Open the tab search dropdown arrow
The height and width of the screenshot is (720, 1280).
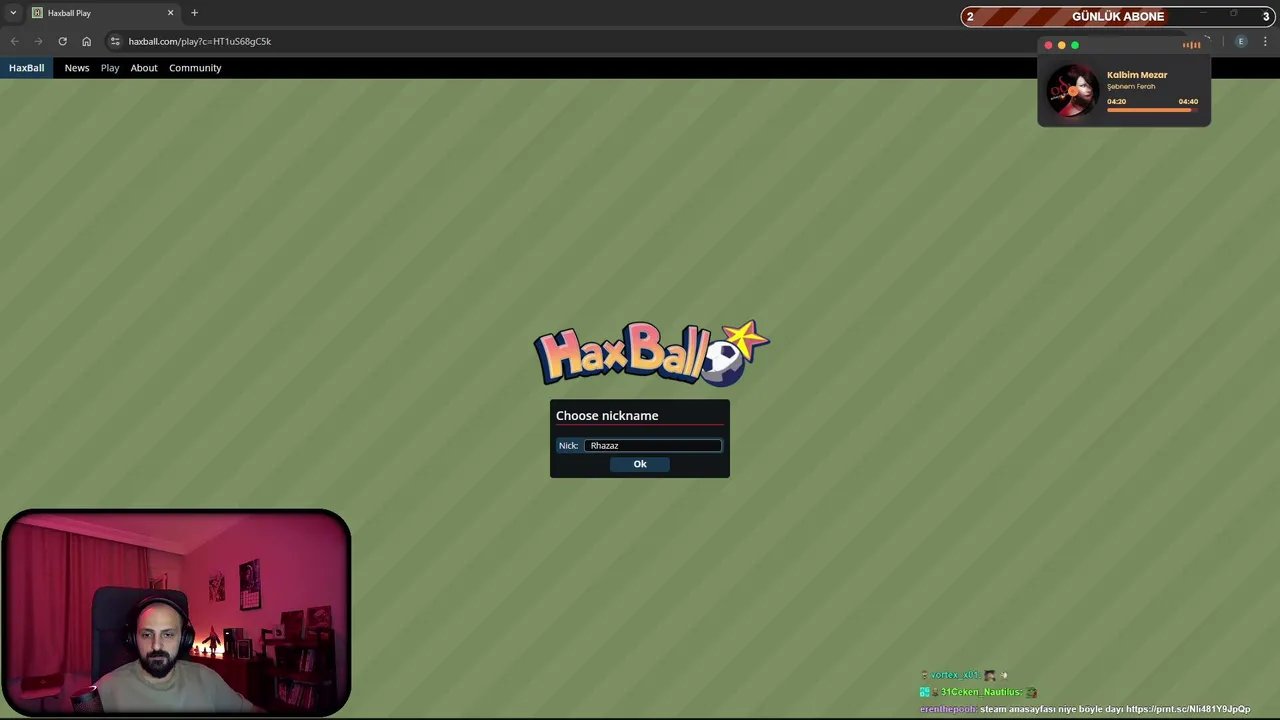click(x=13, y=13)
